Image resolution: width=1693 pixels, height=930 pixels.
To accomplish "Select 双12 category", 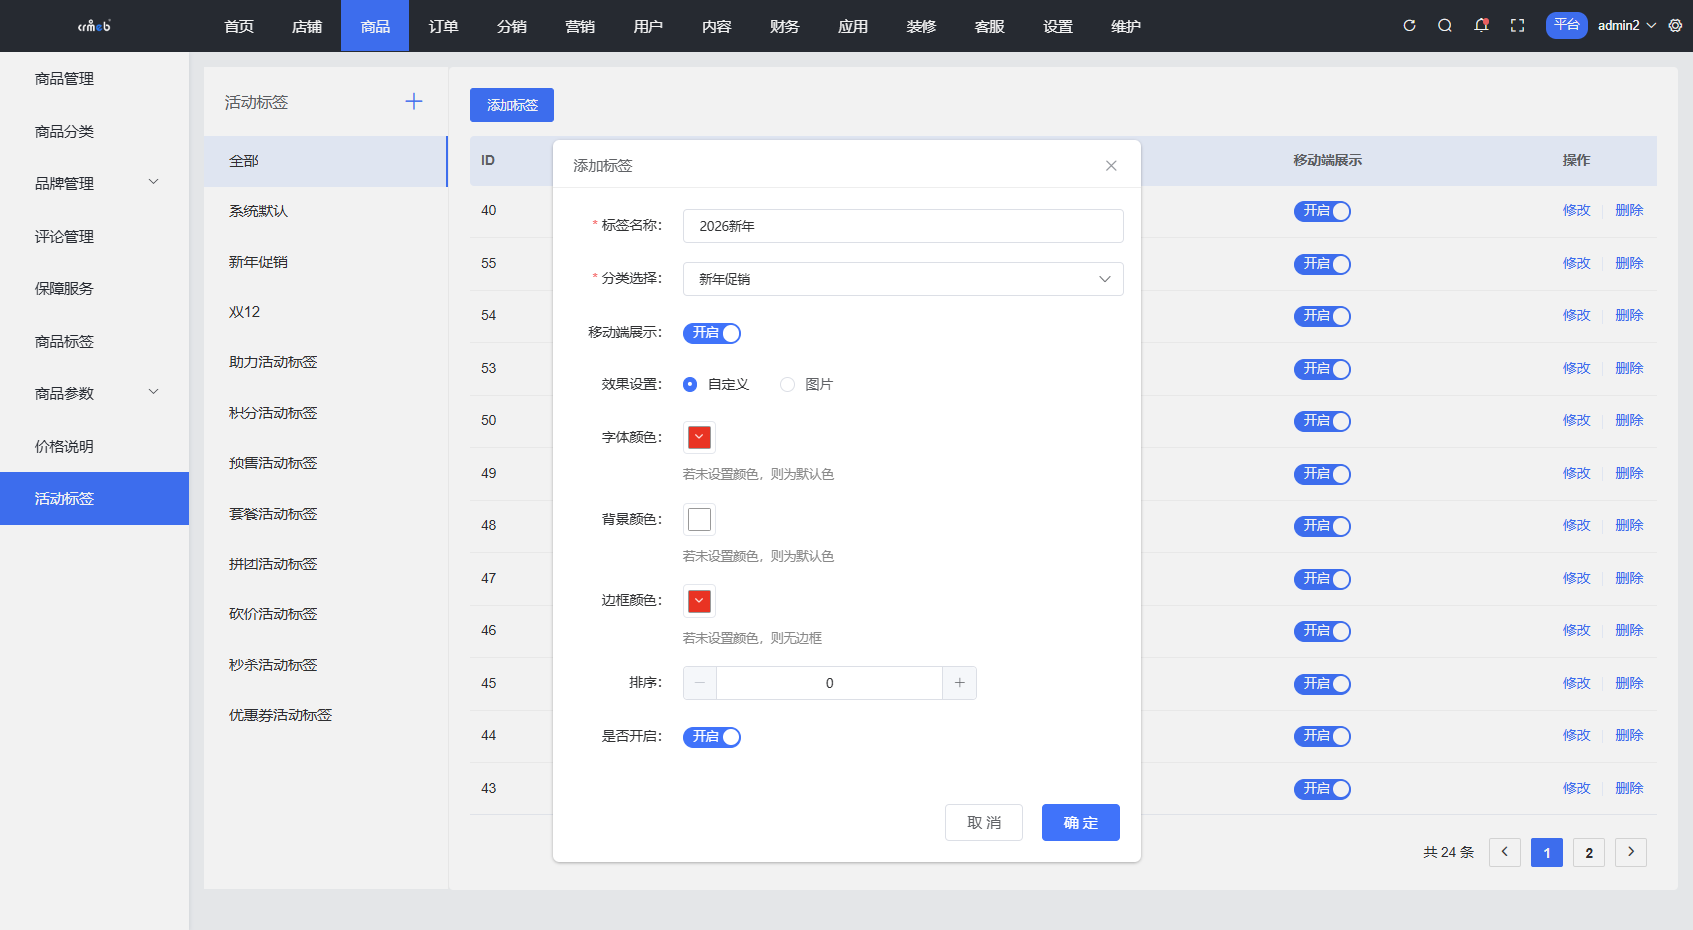I will 326,312.
